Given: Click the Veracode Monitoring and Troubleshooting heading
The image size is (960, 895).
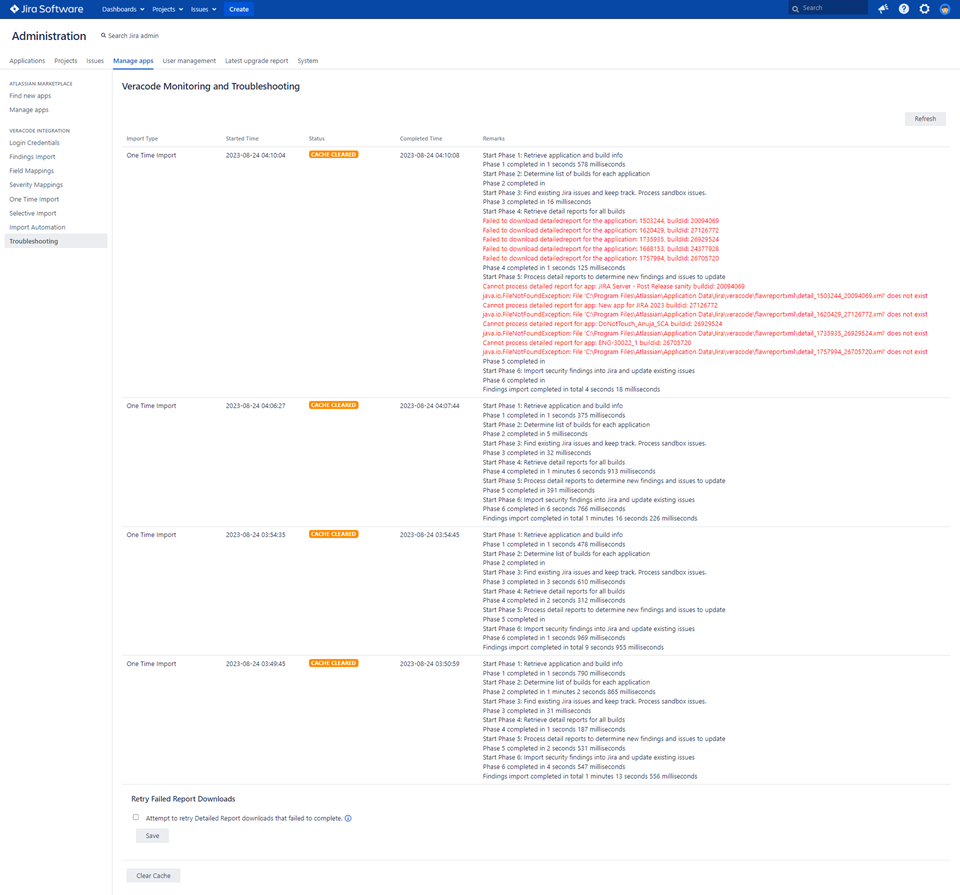Looking at the screenshot, I should tap(211, 86).
